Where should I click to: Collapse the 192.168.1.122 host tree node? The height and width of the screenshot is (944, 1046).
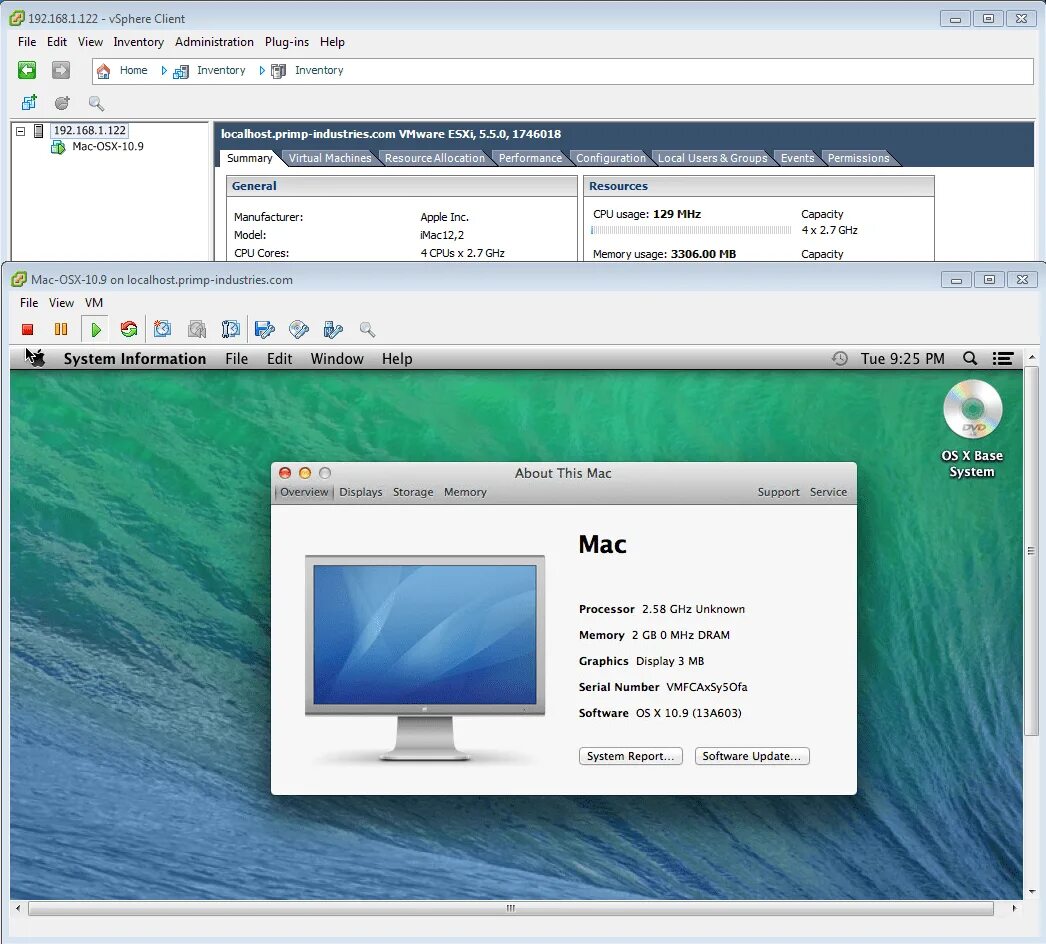(21, 131)
